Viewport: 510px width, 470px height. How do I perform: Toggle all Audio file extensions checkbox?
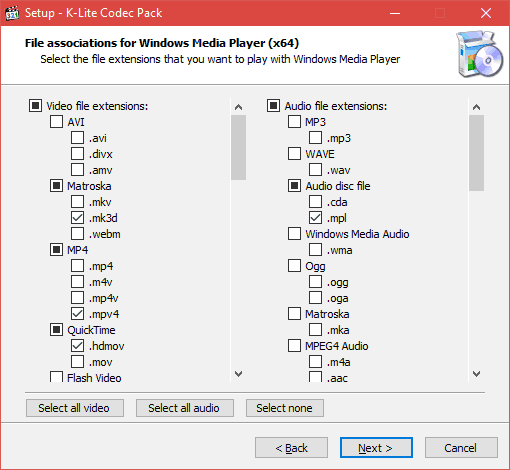273,106
